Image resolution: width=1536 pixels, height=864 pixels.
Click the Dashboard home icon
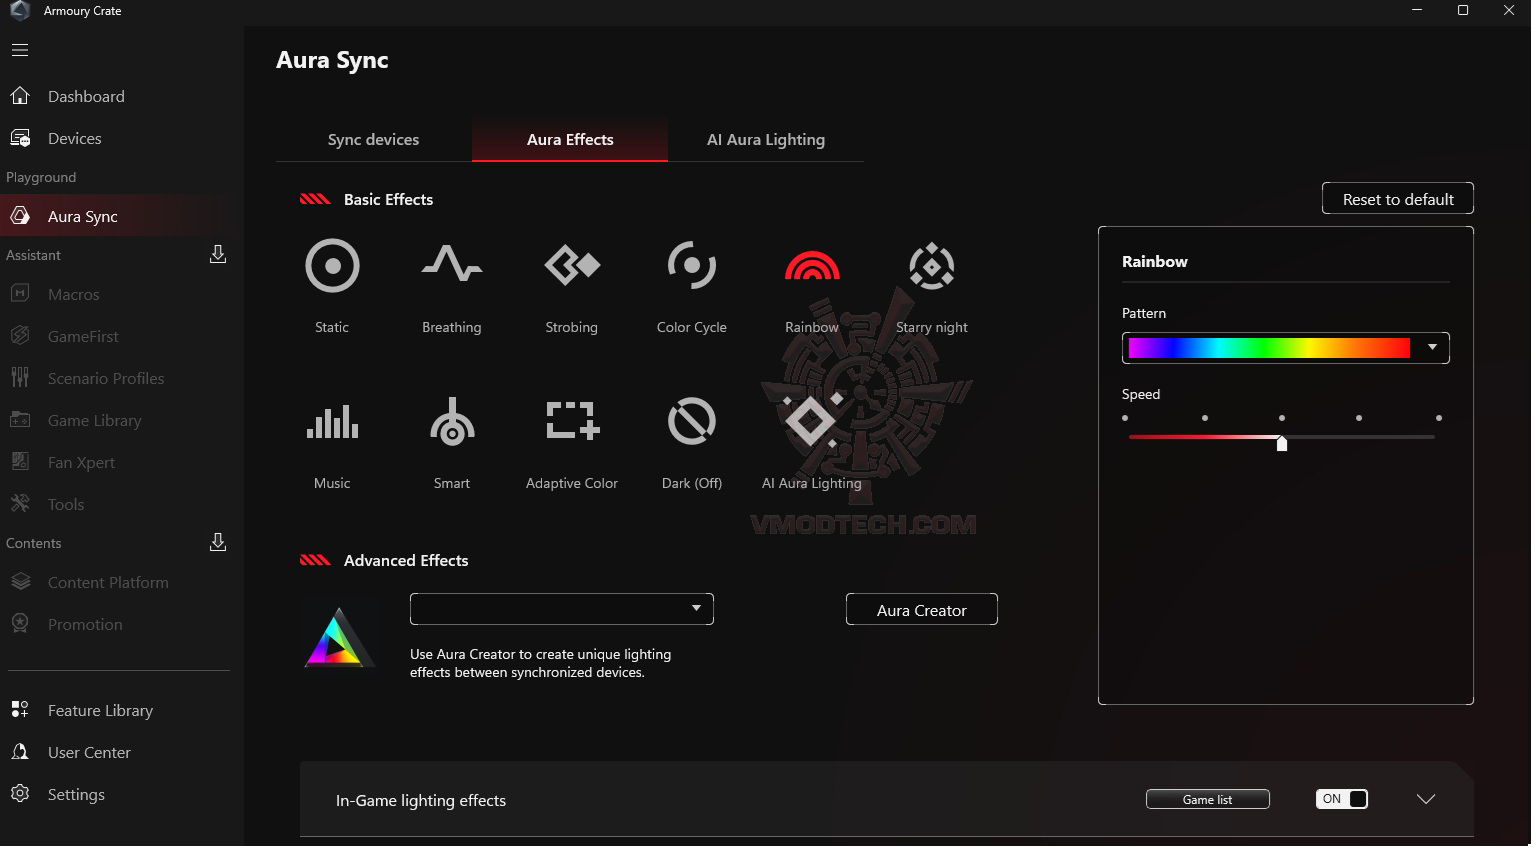tap(20, 96)
